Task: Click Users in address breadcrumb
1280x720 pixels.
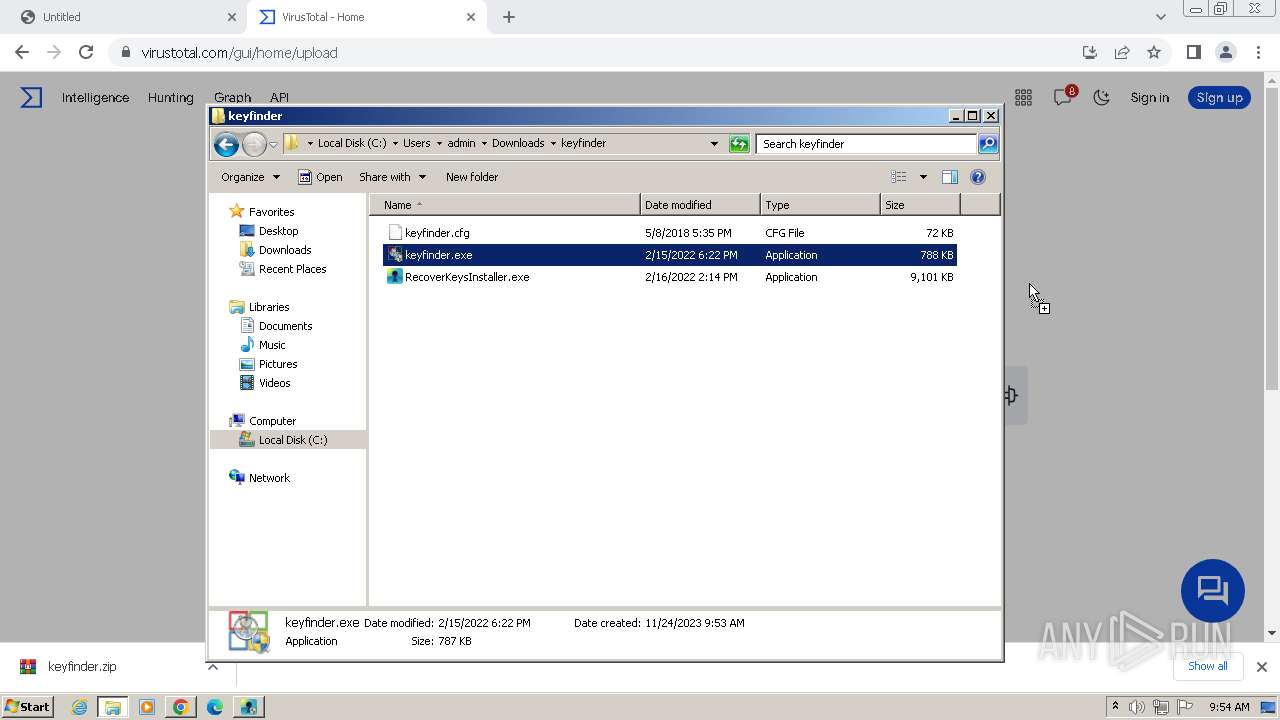Action: (x=417, y=144)
